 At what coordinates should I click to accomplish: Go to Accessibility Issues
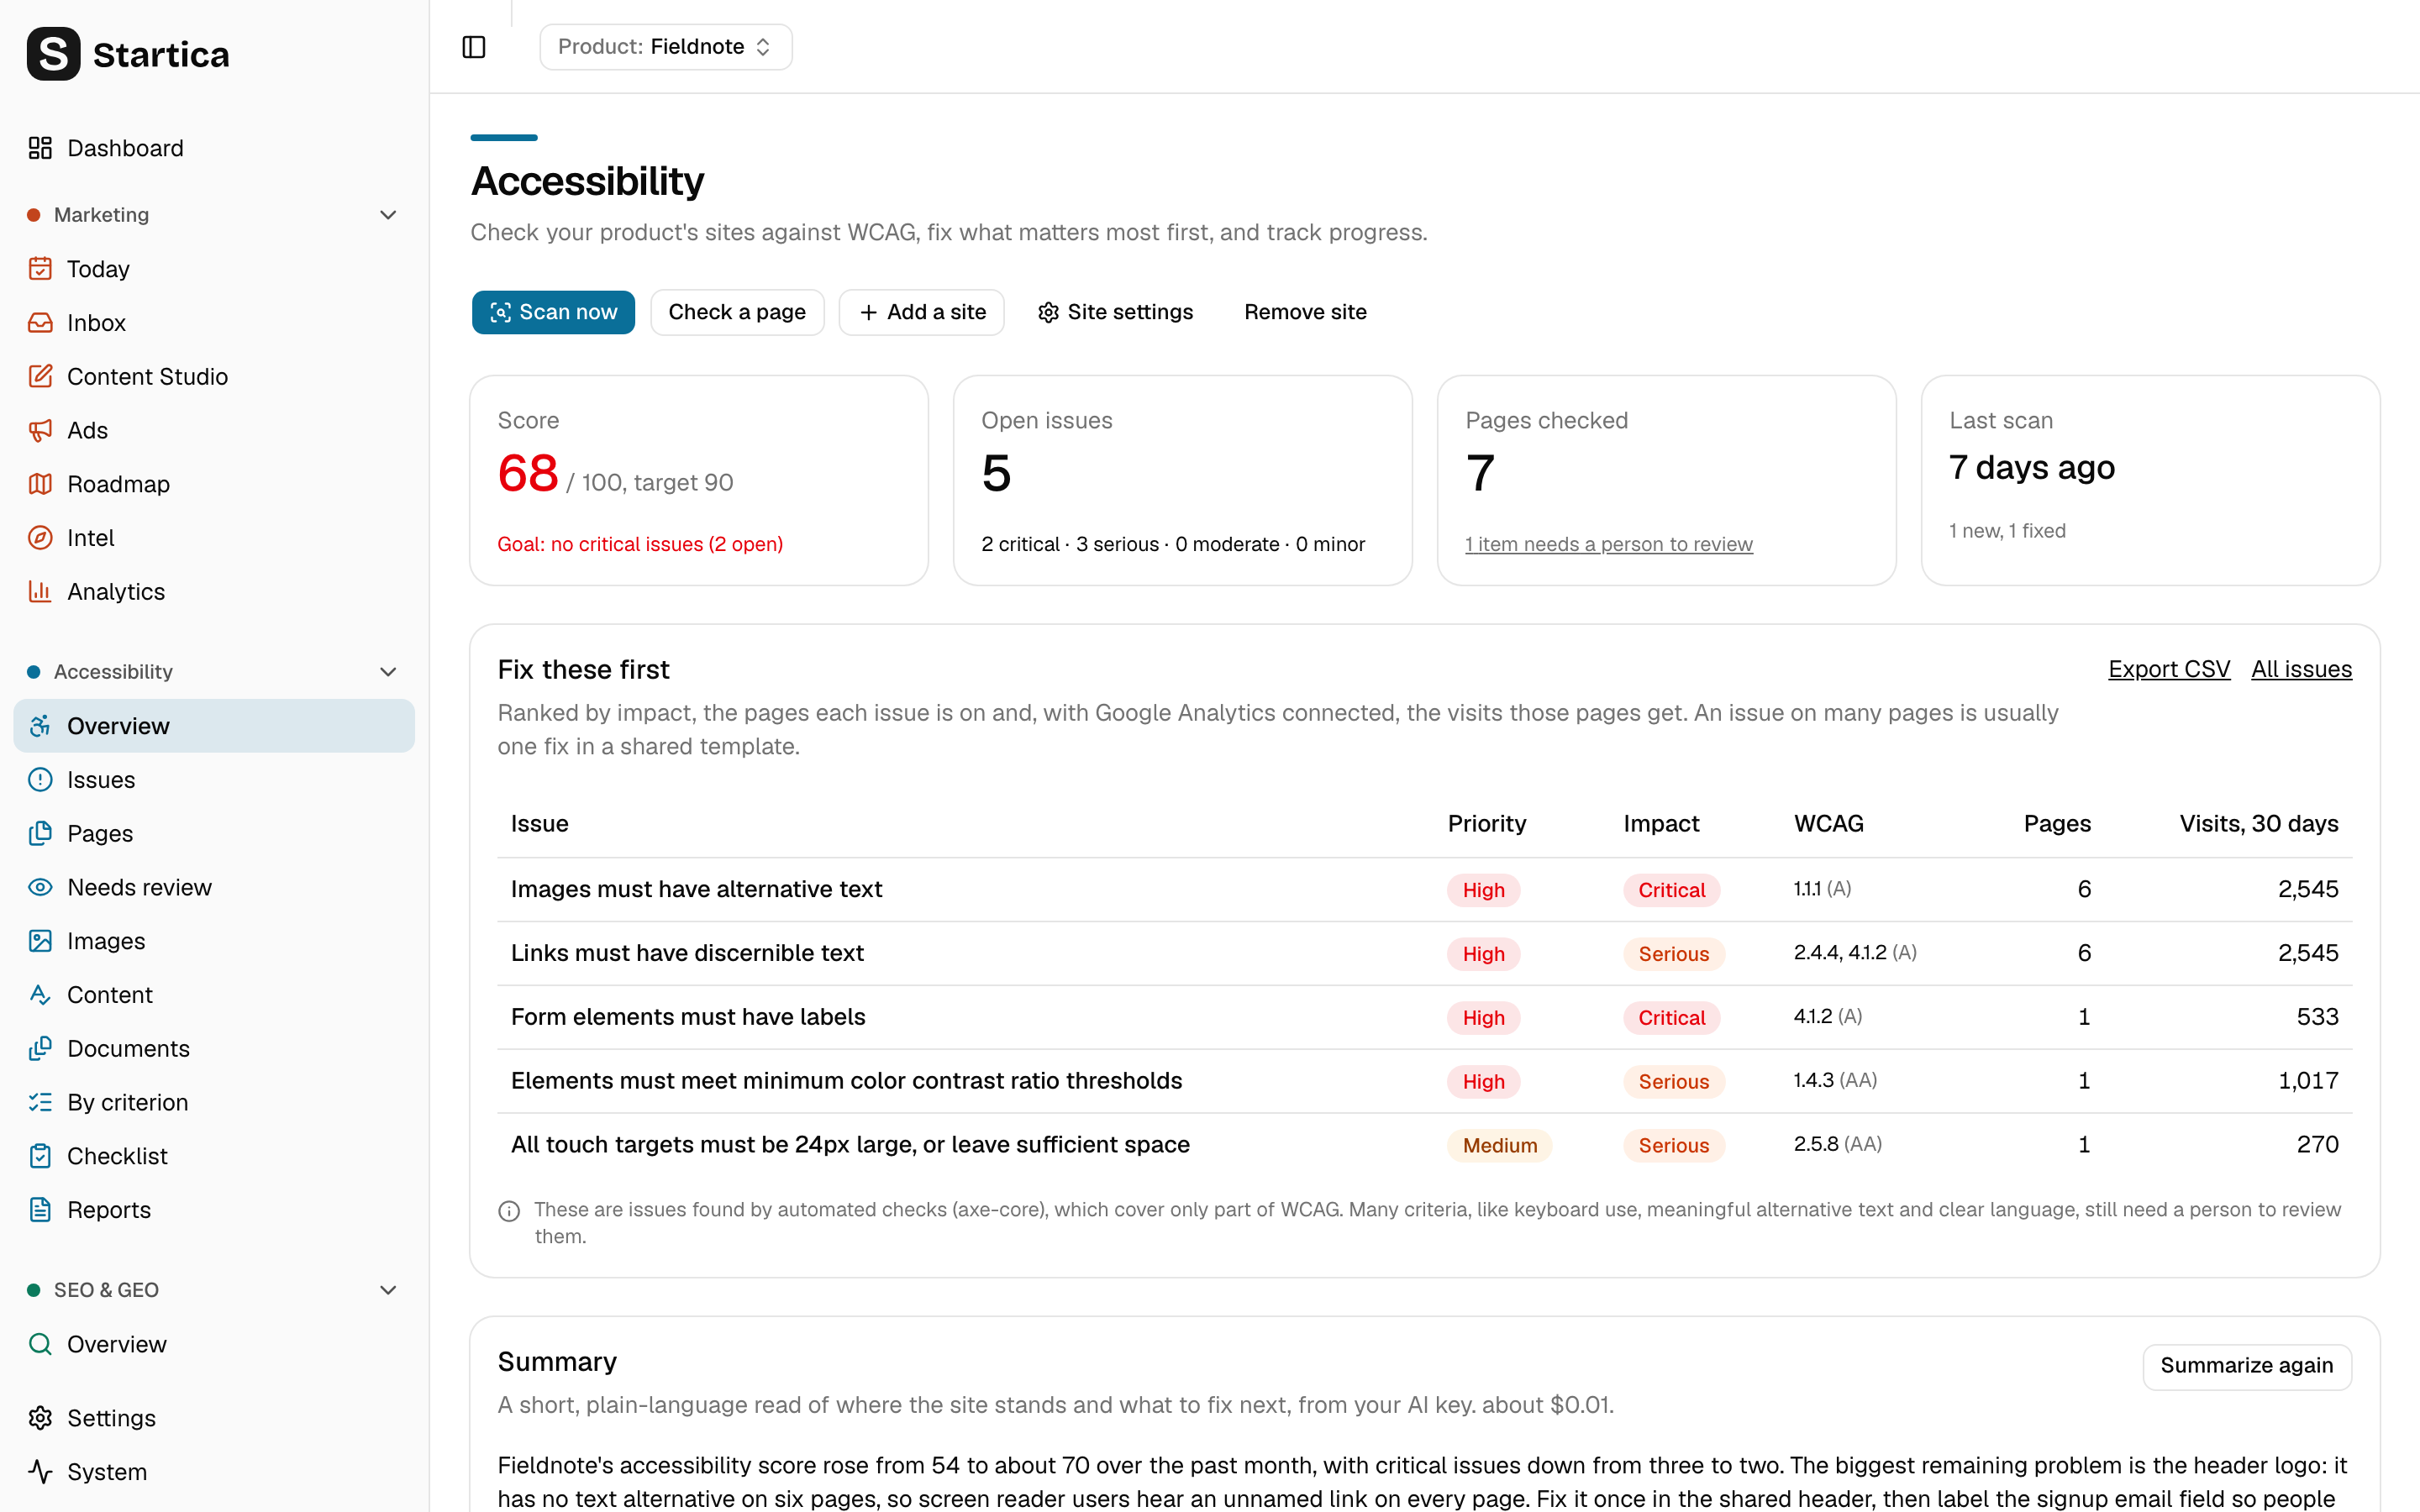pyautogui.click(x=214, y=780)
